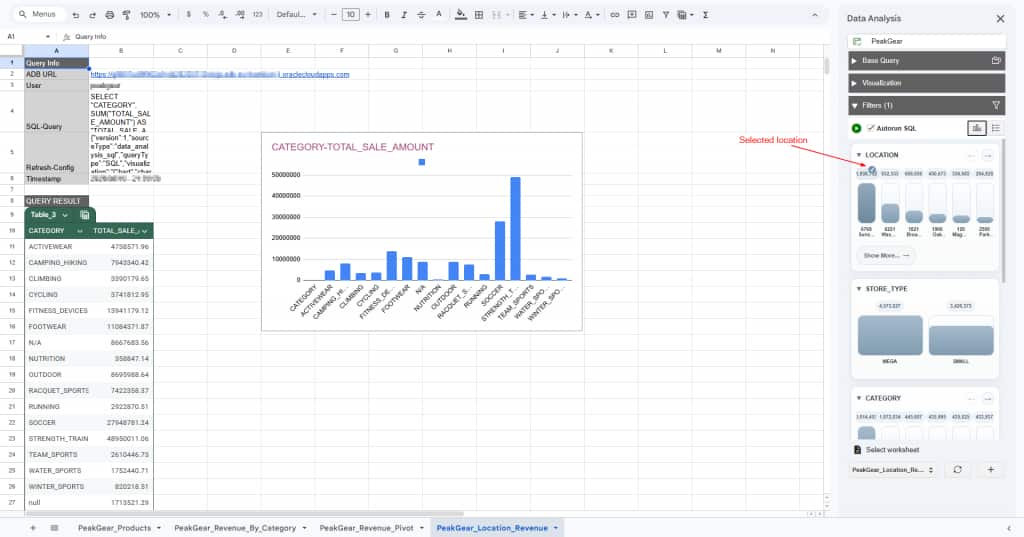Add a new worksheet with plus button
Viewport: 1024px width, 537px height.
point(990,469)
